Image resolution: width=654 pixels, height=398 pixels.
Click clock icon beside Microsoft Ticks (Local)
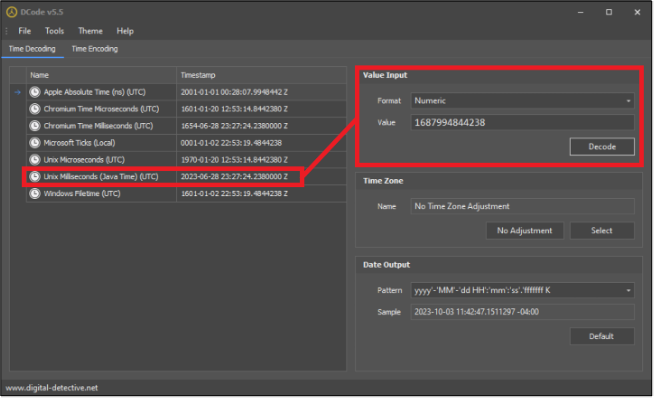click(35, 143)
